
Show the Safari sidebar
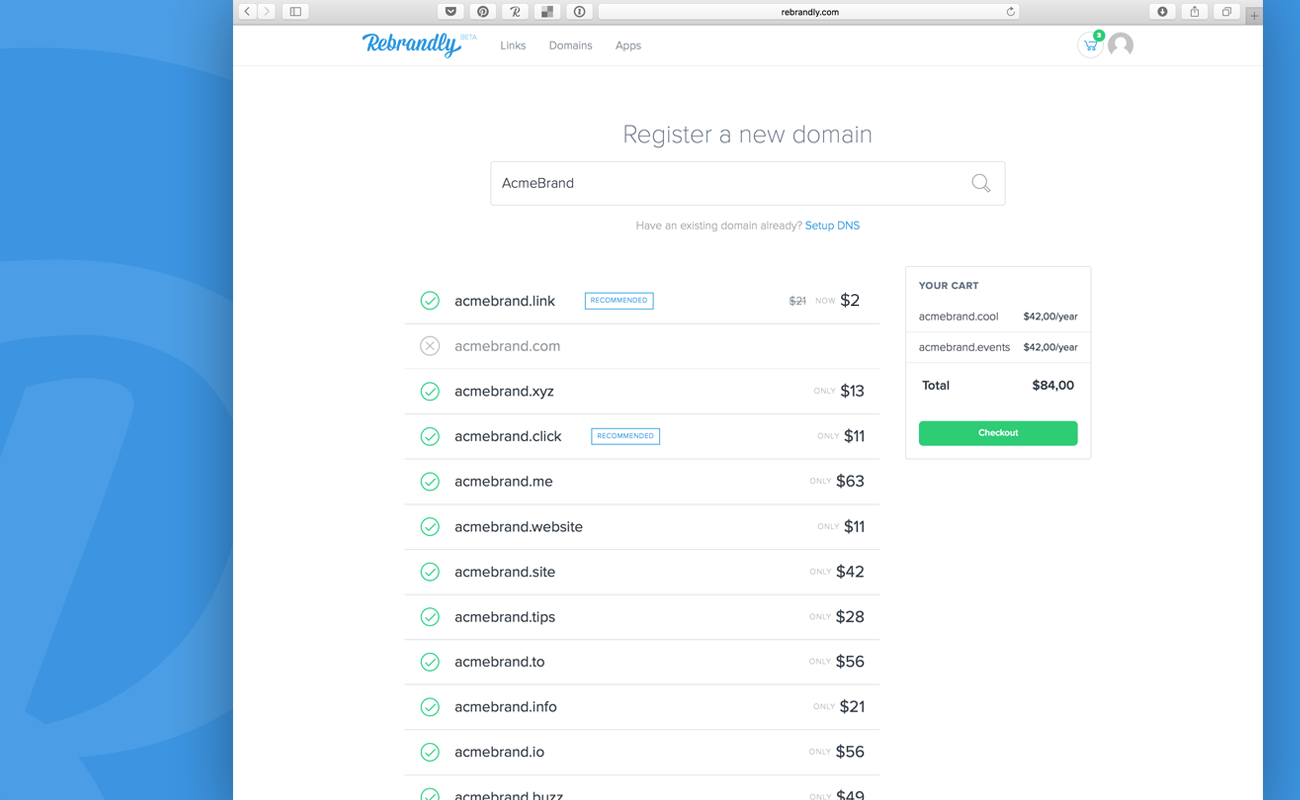295,12
